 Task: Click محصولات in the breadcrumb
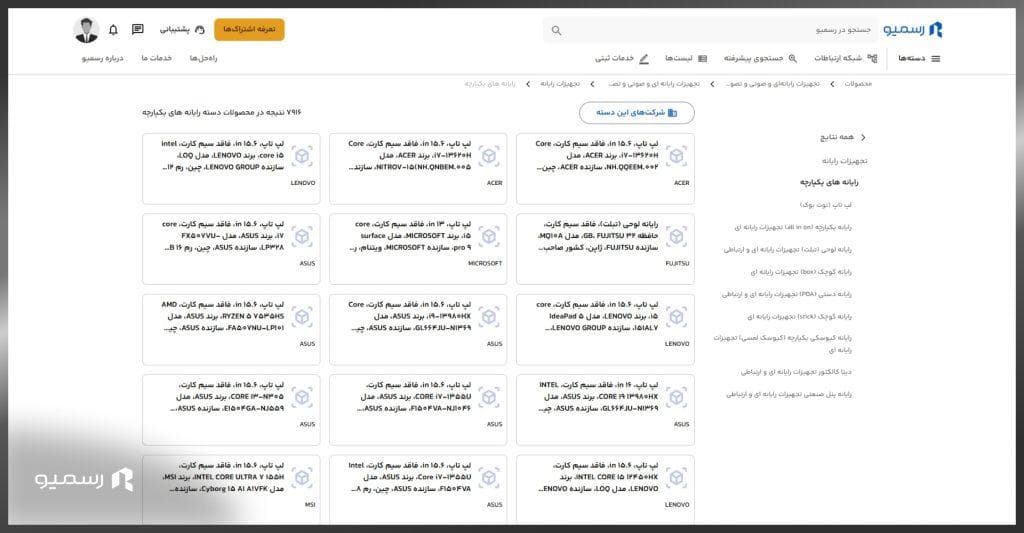click(858, 84)
